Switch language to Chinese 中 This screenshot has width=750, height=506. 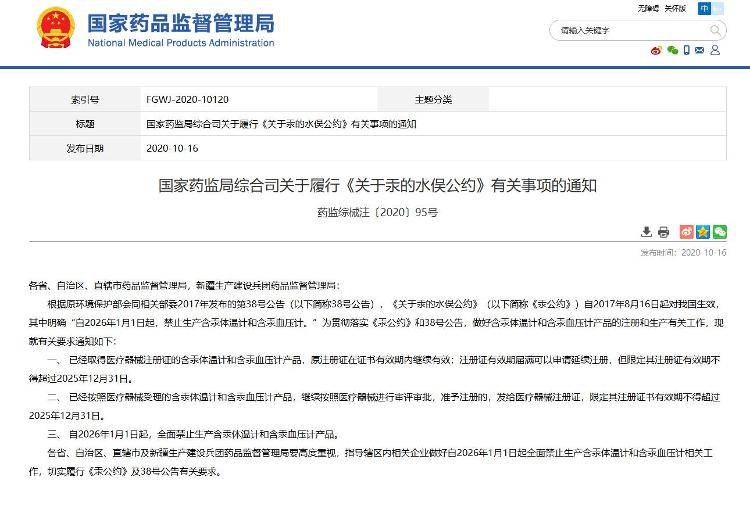705,9
